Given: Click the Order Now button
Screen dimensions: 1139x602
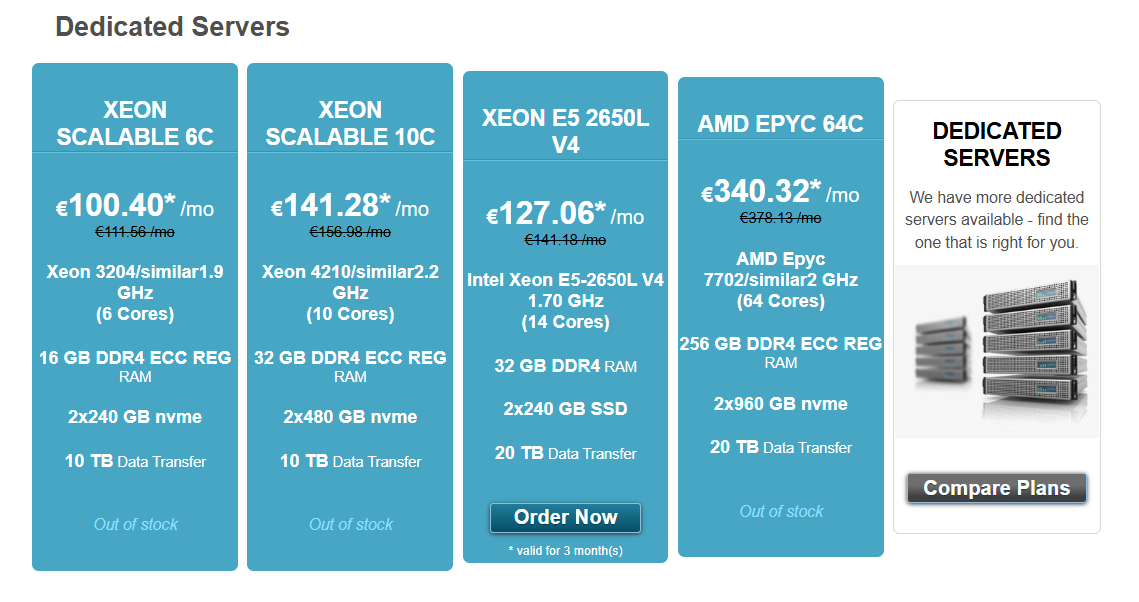Looking at the screenshot, I should point(565,518).
